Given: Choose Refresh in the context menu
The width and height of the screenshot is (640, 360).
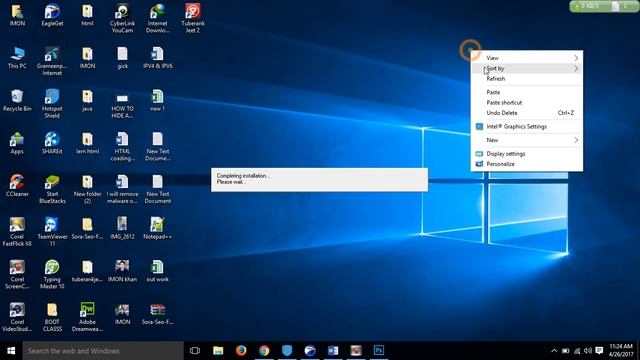Looking at the screenshot, I should 527,79.
